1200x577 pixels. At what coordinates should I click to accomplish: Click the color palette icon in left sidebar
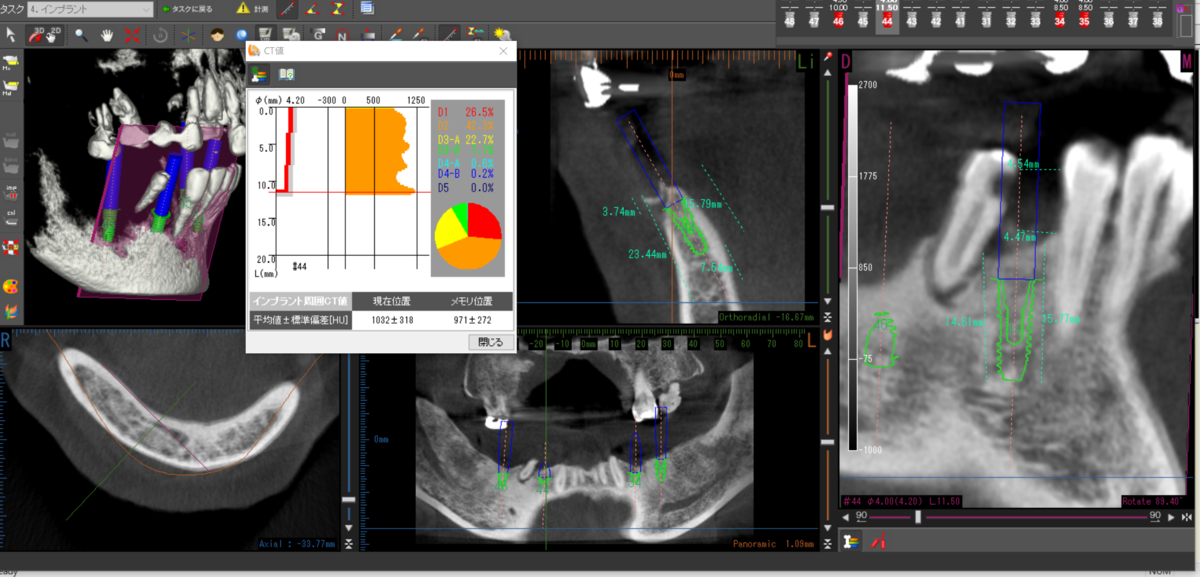pyautogui.click(x=11, y=287)
